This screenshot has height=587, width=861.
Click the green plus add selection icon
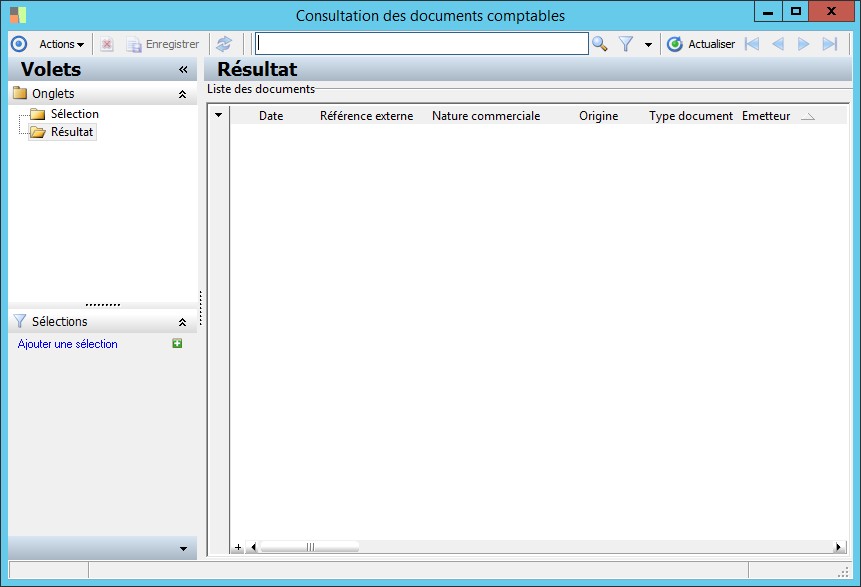pos(177,343)
